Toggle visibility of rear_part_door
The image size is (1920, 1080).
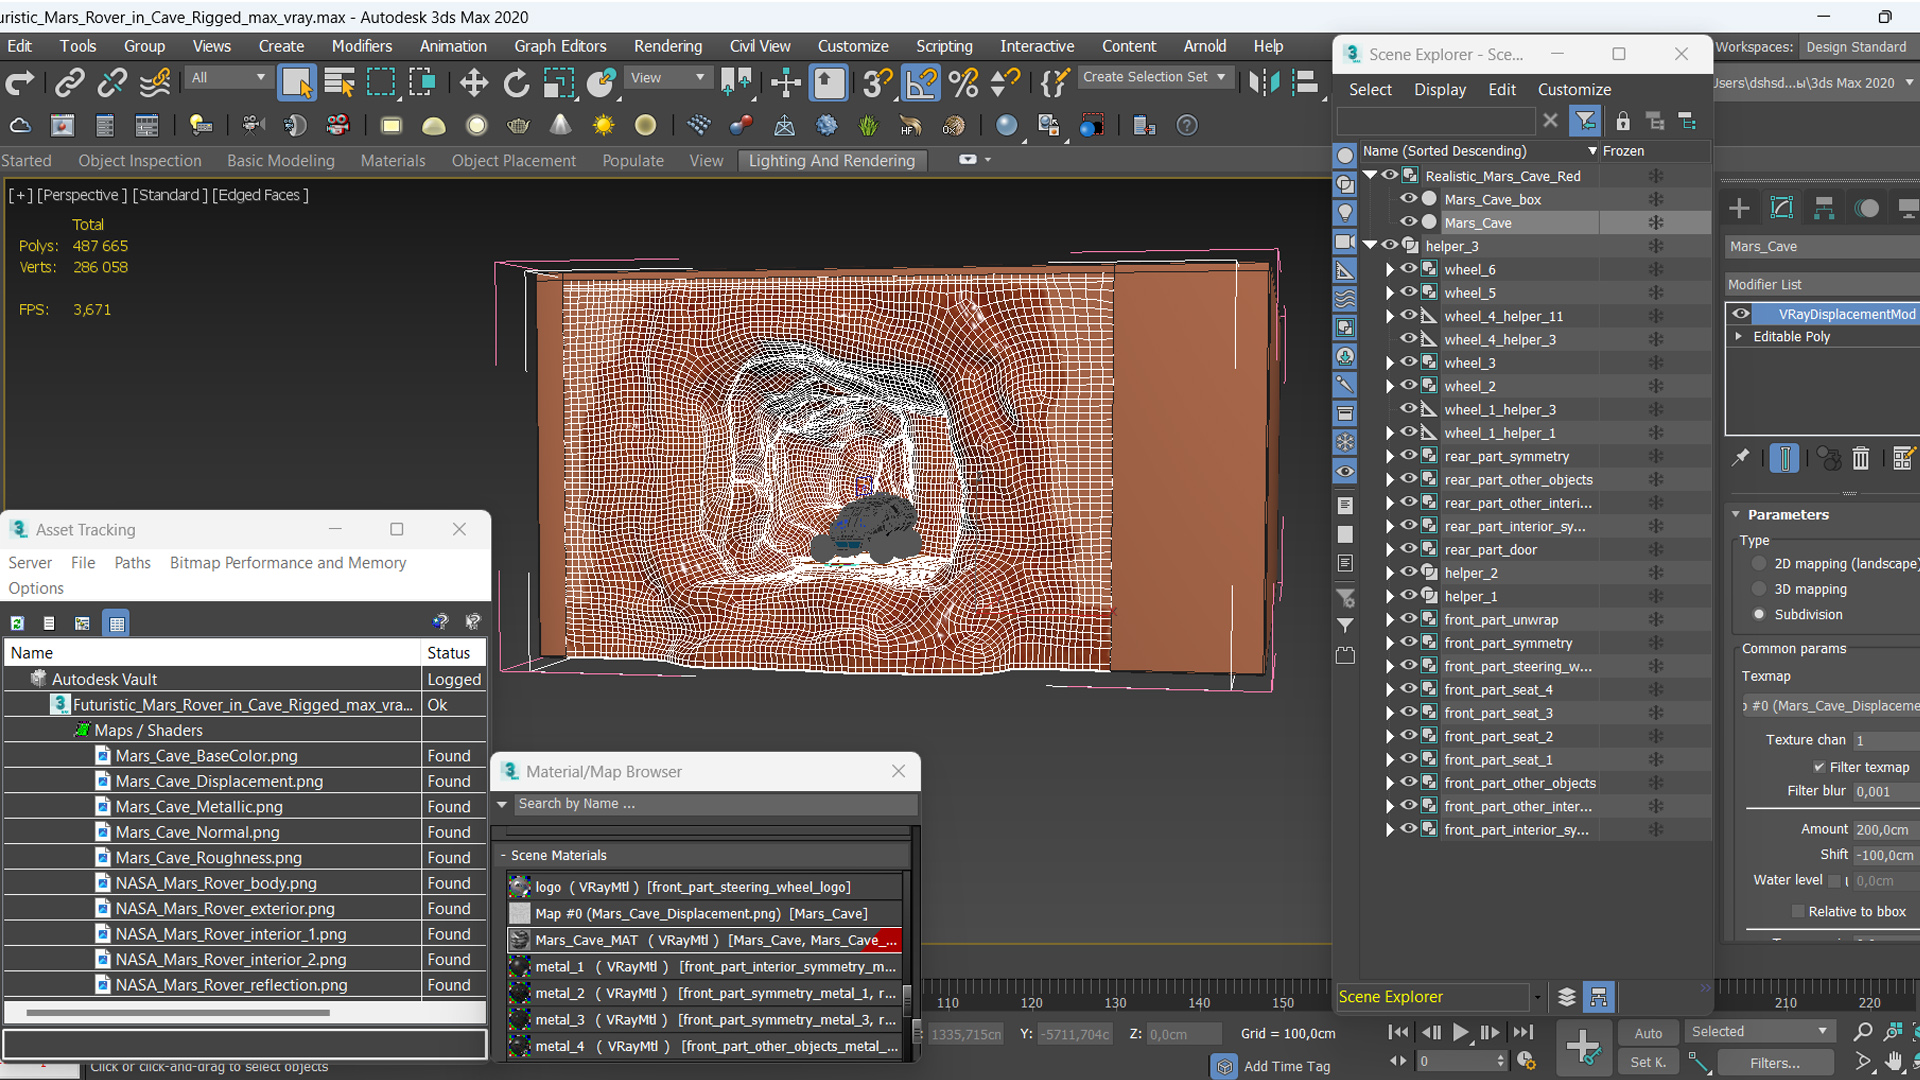click(1408, 549)
